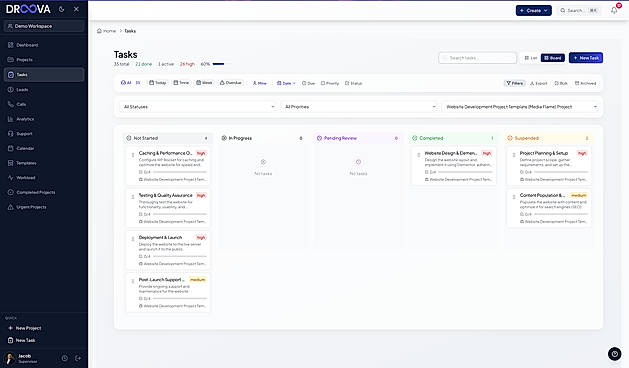Show Archived tasks
Viewport: 629px width, 368px height.
click(x=585, y=83)
